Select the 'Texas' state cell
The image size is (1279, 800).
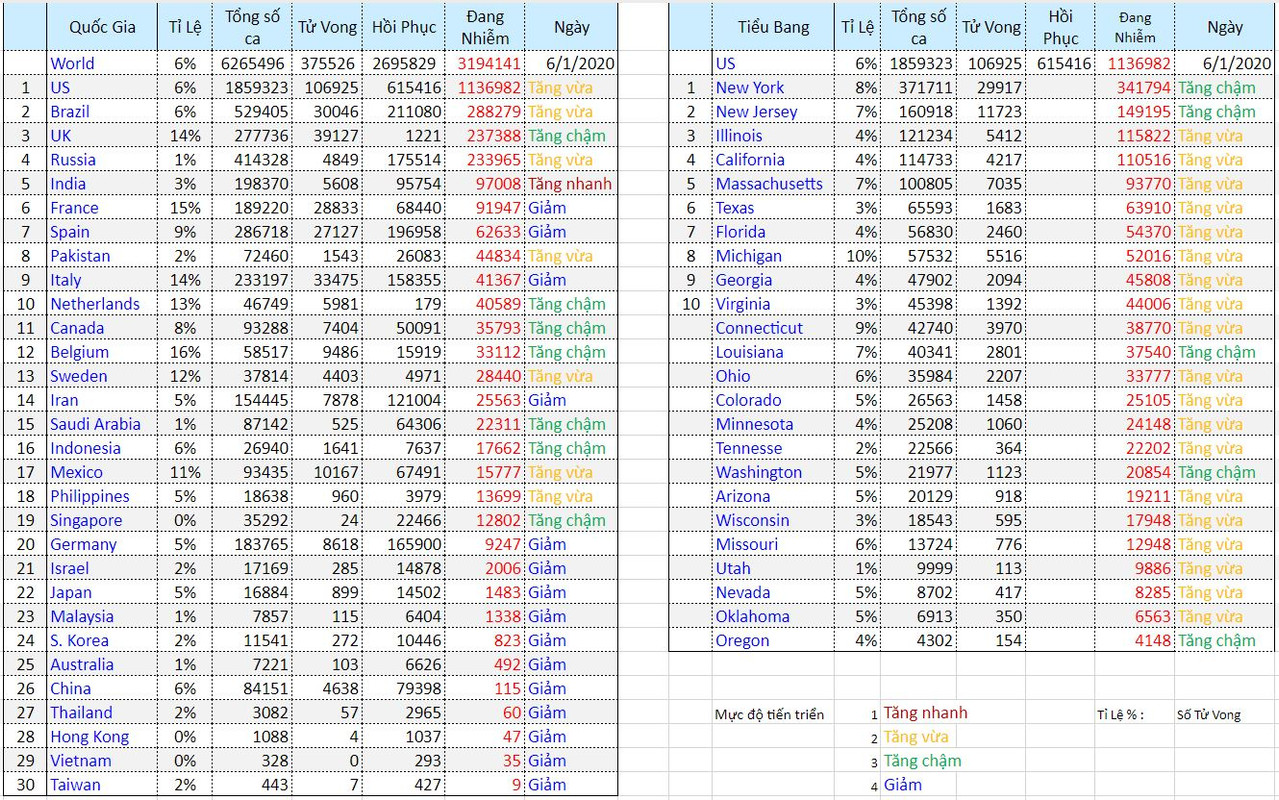coord(773,207)
